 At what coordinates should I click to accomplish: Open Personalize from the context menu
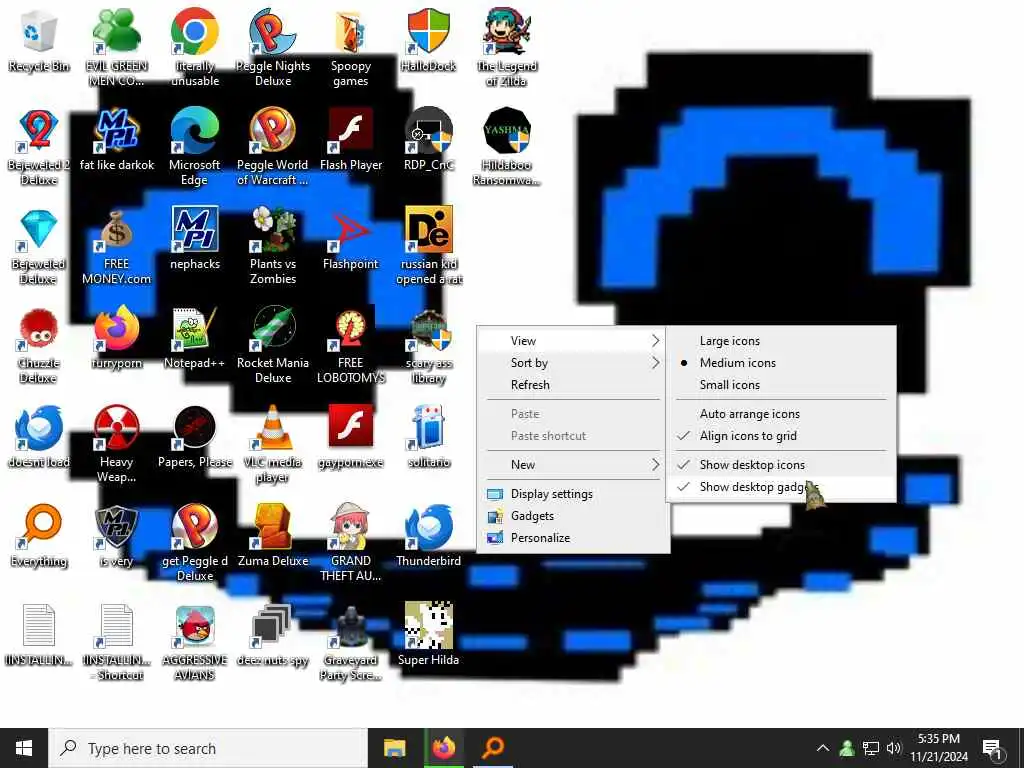[573, 537]
